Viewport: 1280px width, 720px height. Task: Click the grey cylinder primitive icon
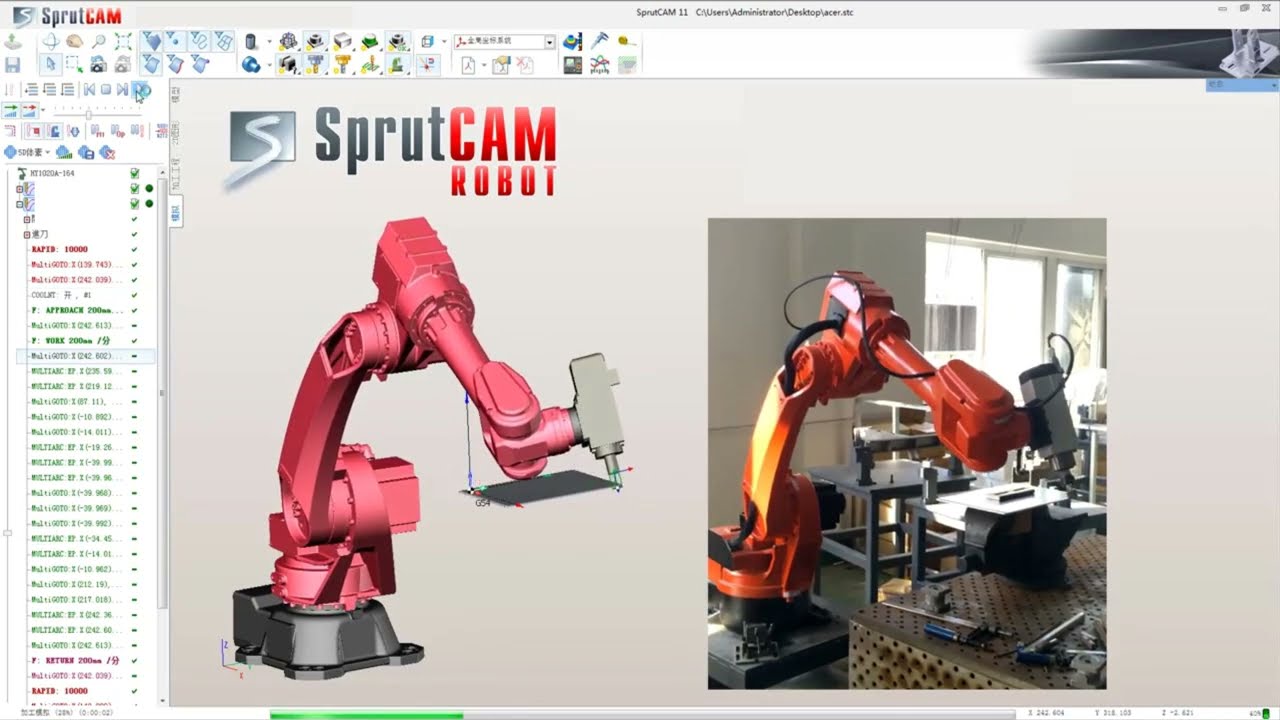pyautogui.click(x=251, y=41)
